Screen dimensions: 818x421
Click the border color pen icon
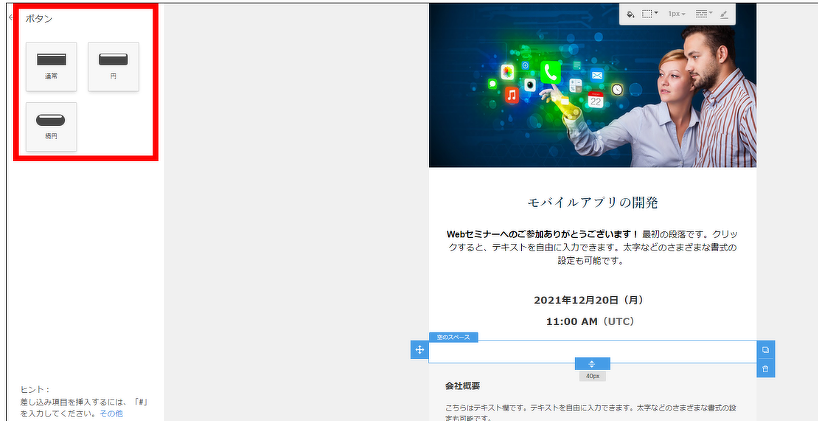pos(724,14)
